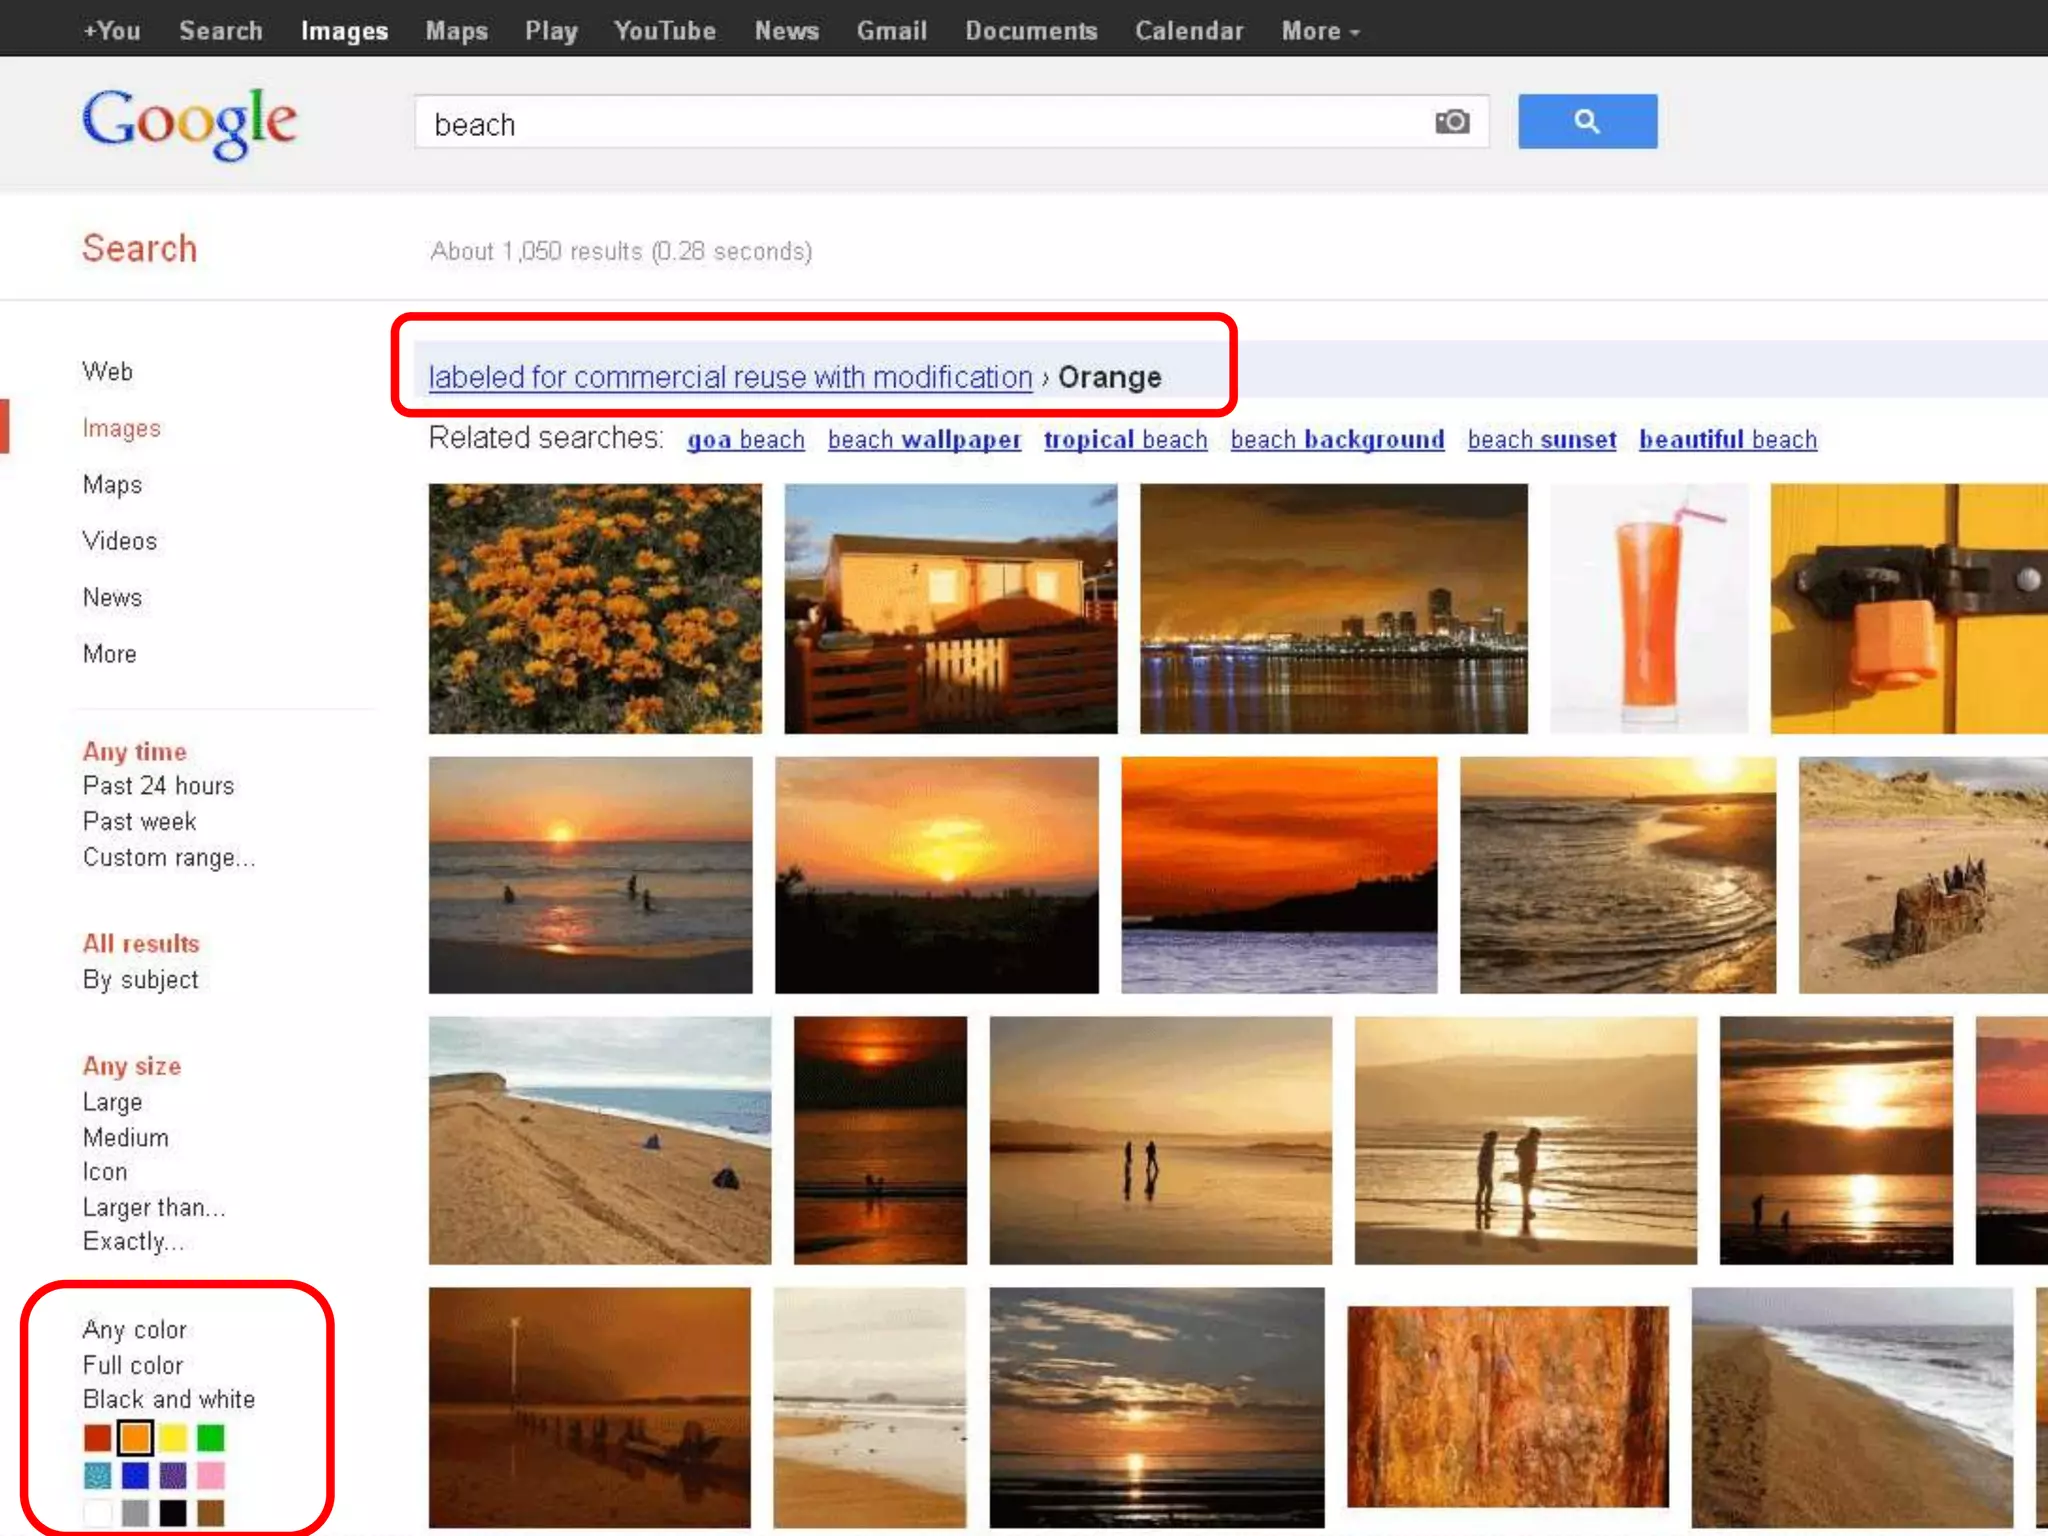Screen dimensions: 2048x1536
Task: Select the black color swatch filter
Action: (173, 1512)
